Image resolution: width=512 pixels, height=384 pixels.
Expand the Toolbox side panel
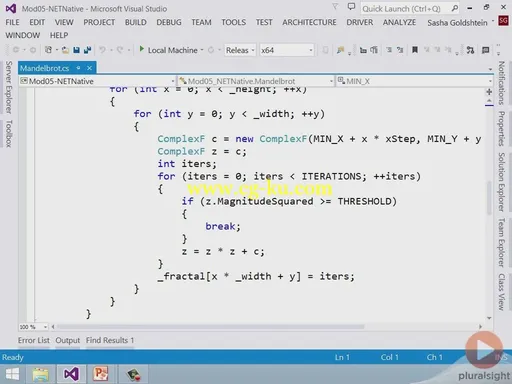(9, 134)
